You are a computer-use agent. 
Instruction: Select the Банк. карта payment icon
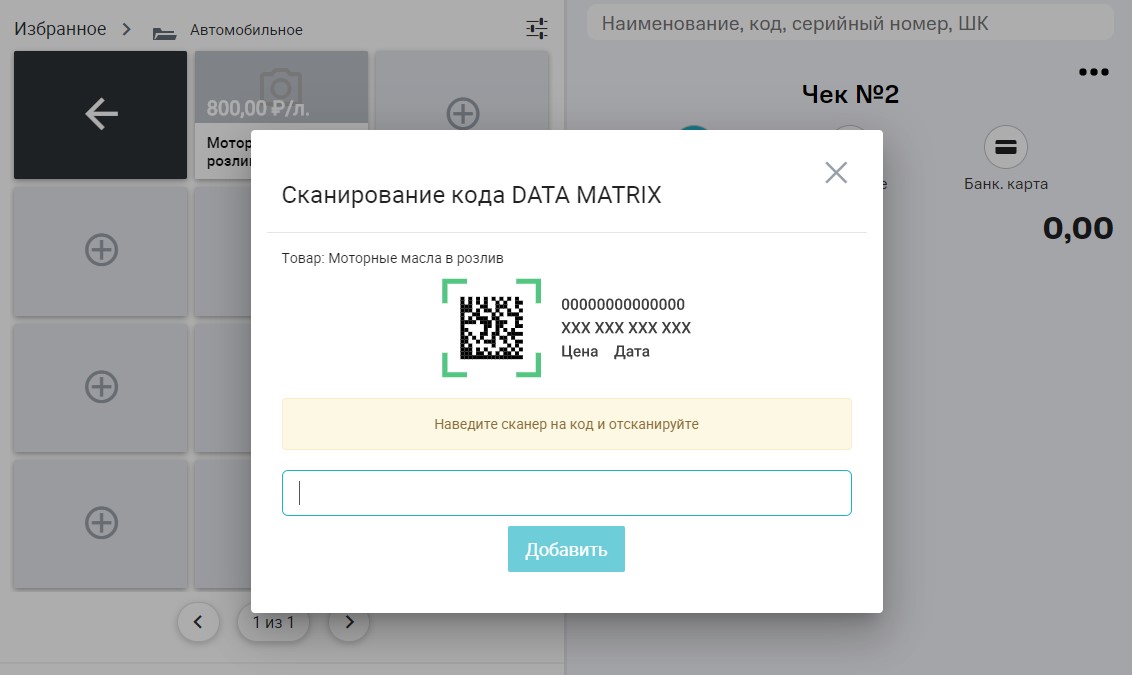pyautogui.click(x=1004, y=148)
